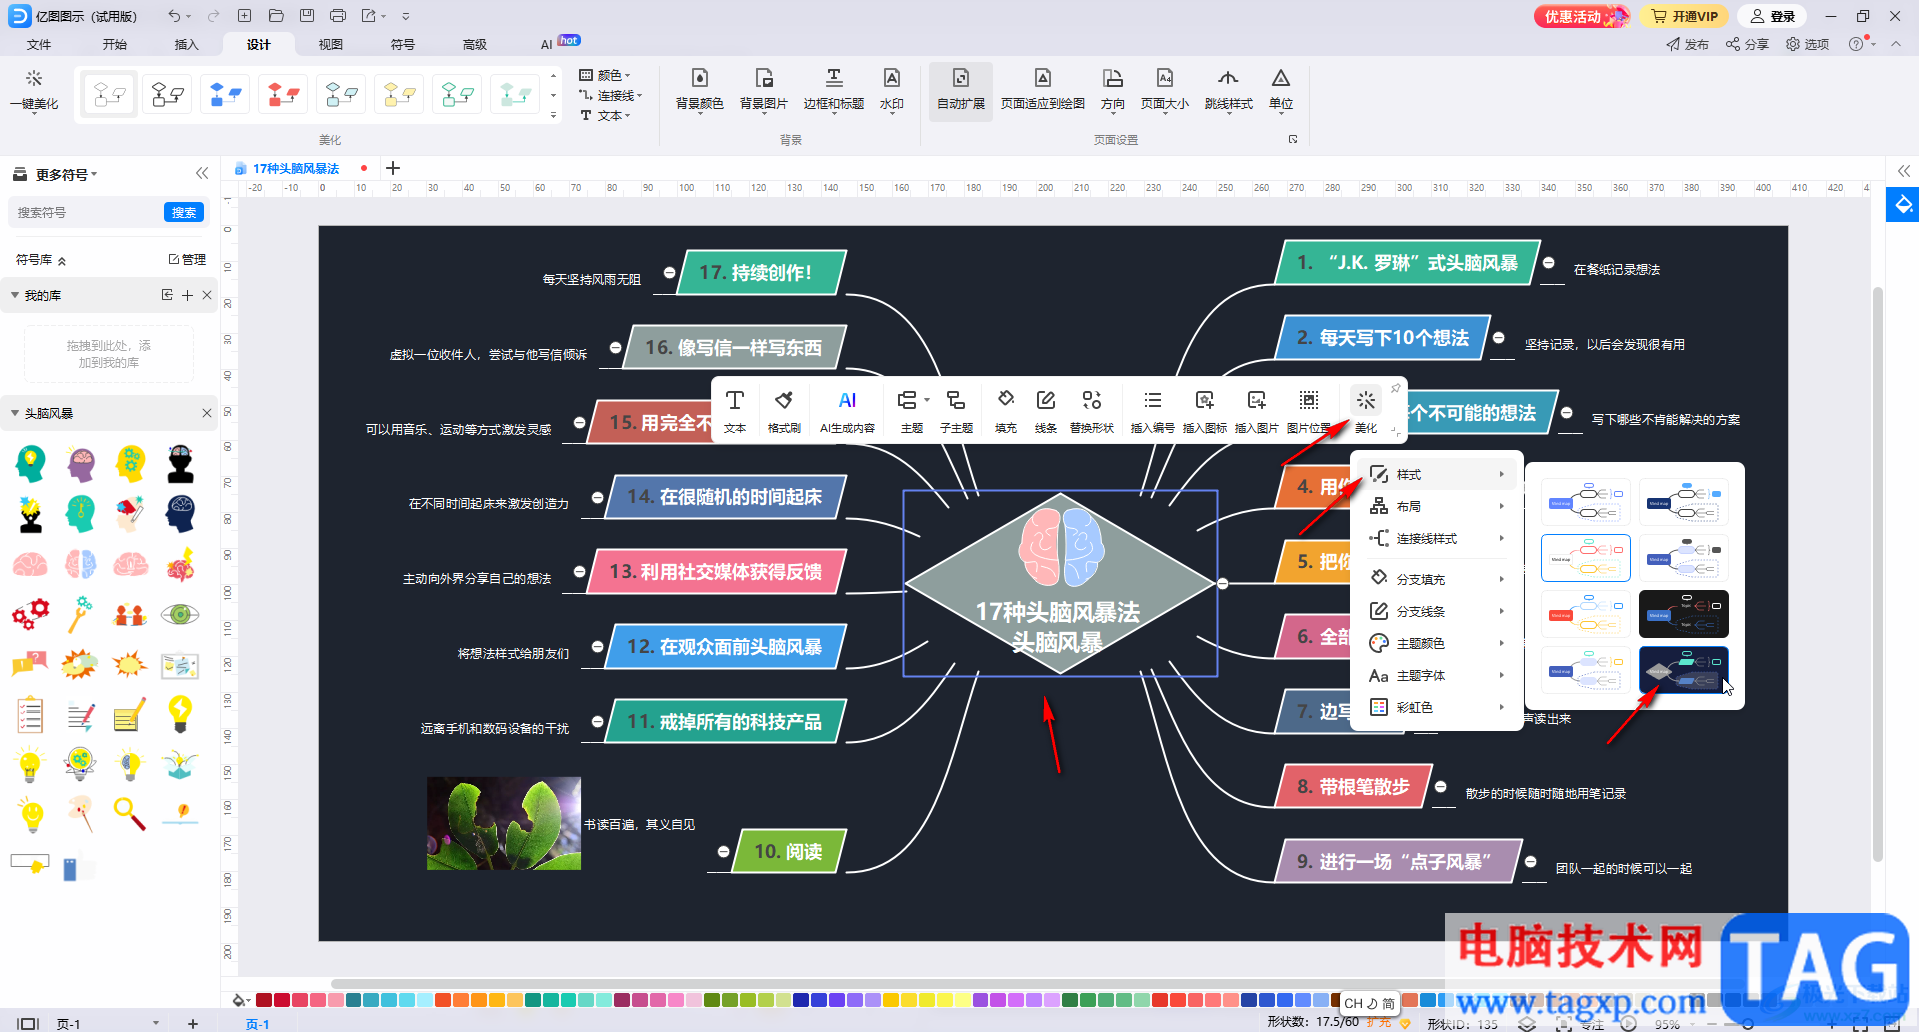Click the 搜索 search button
The width and height of the screenshot is (1919, 1032).
[184, 212]
